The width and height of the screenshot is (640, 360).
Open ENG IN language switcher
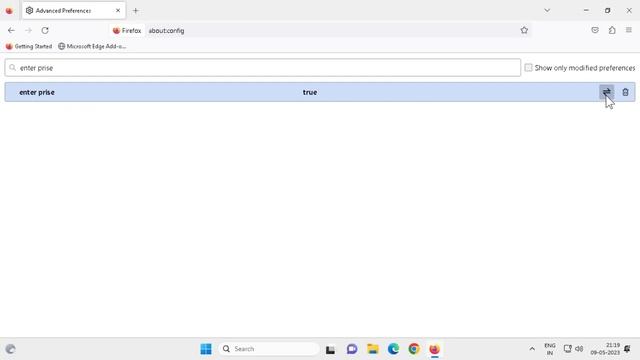click(x=550, y=349)
